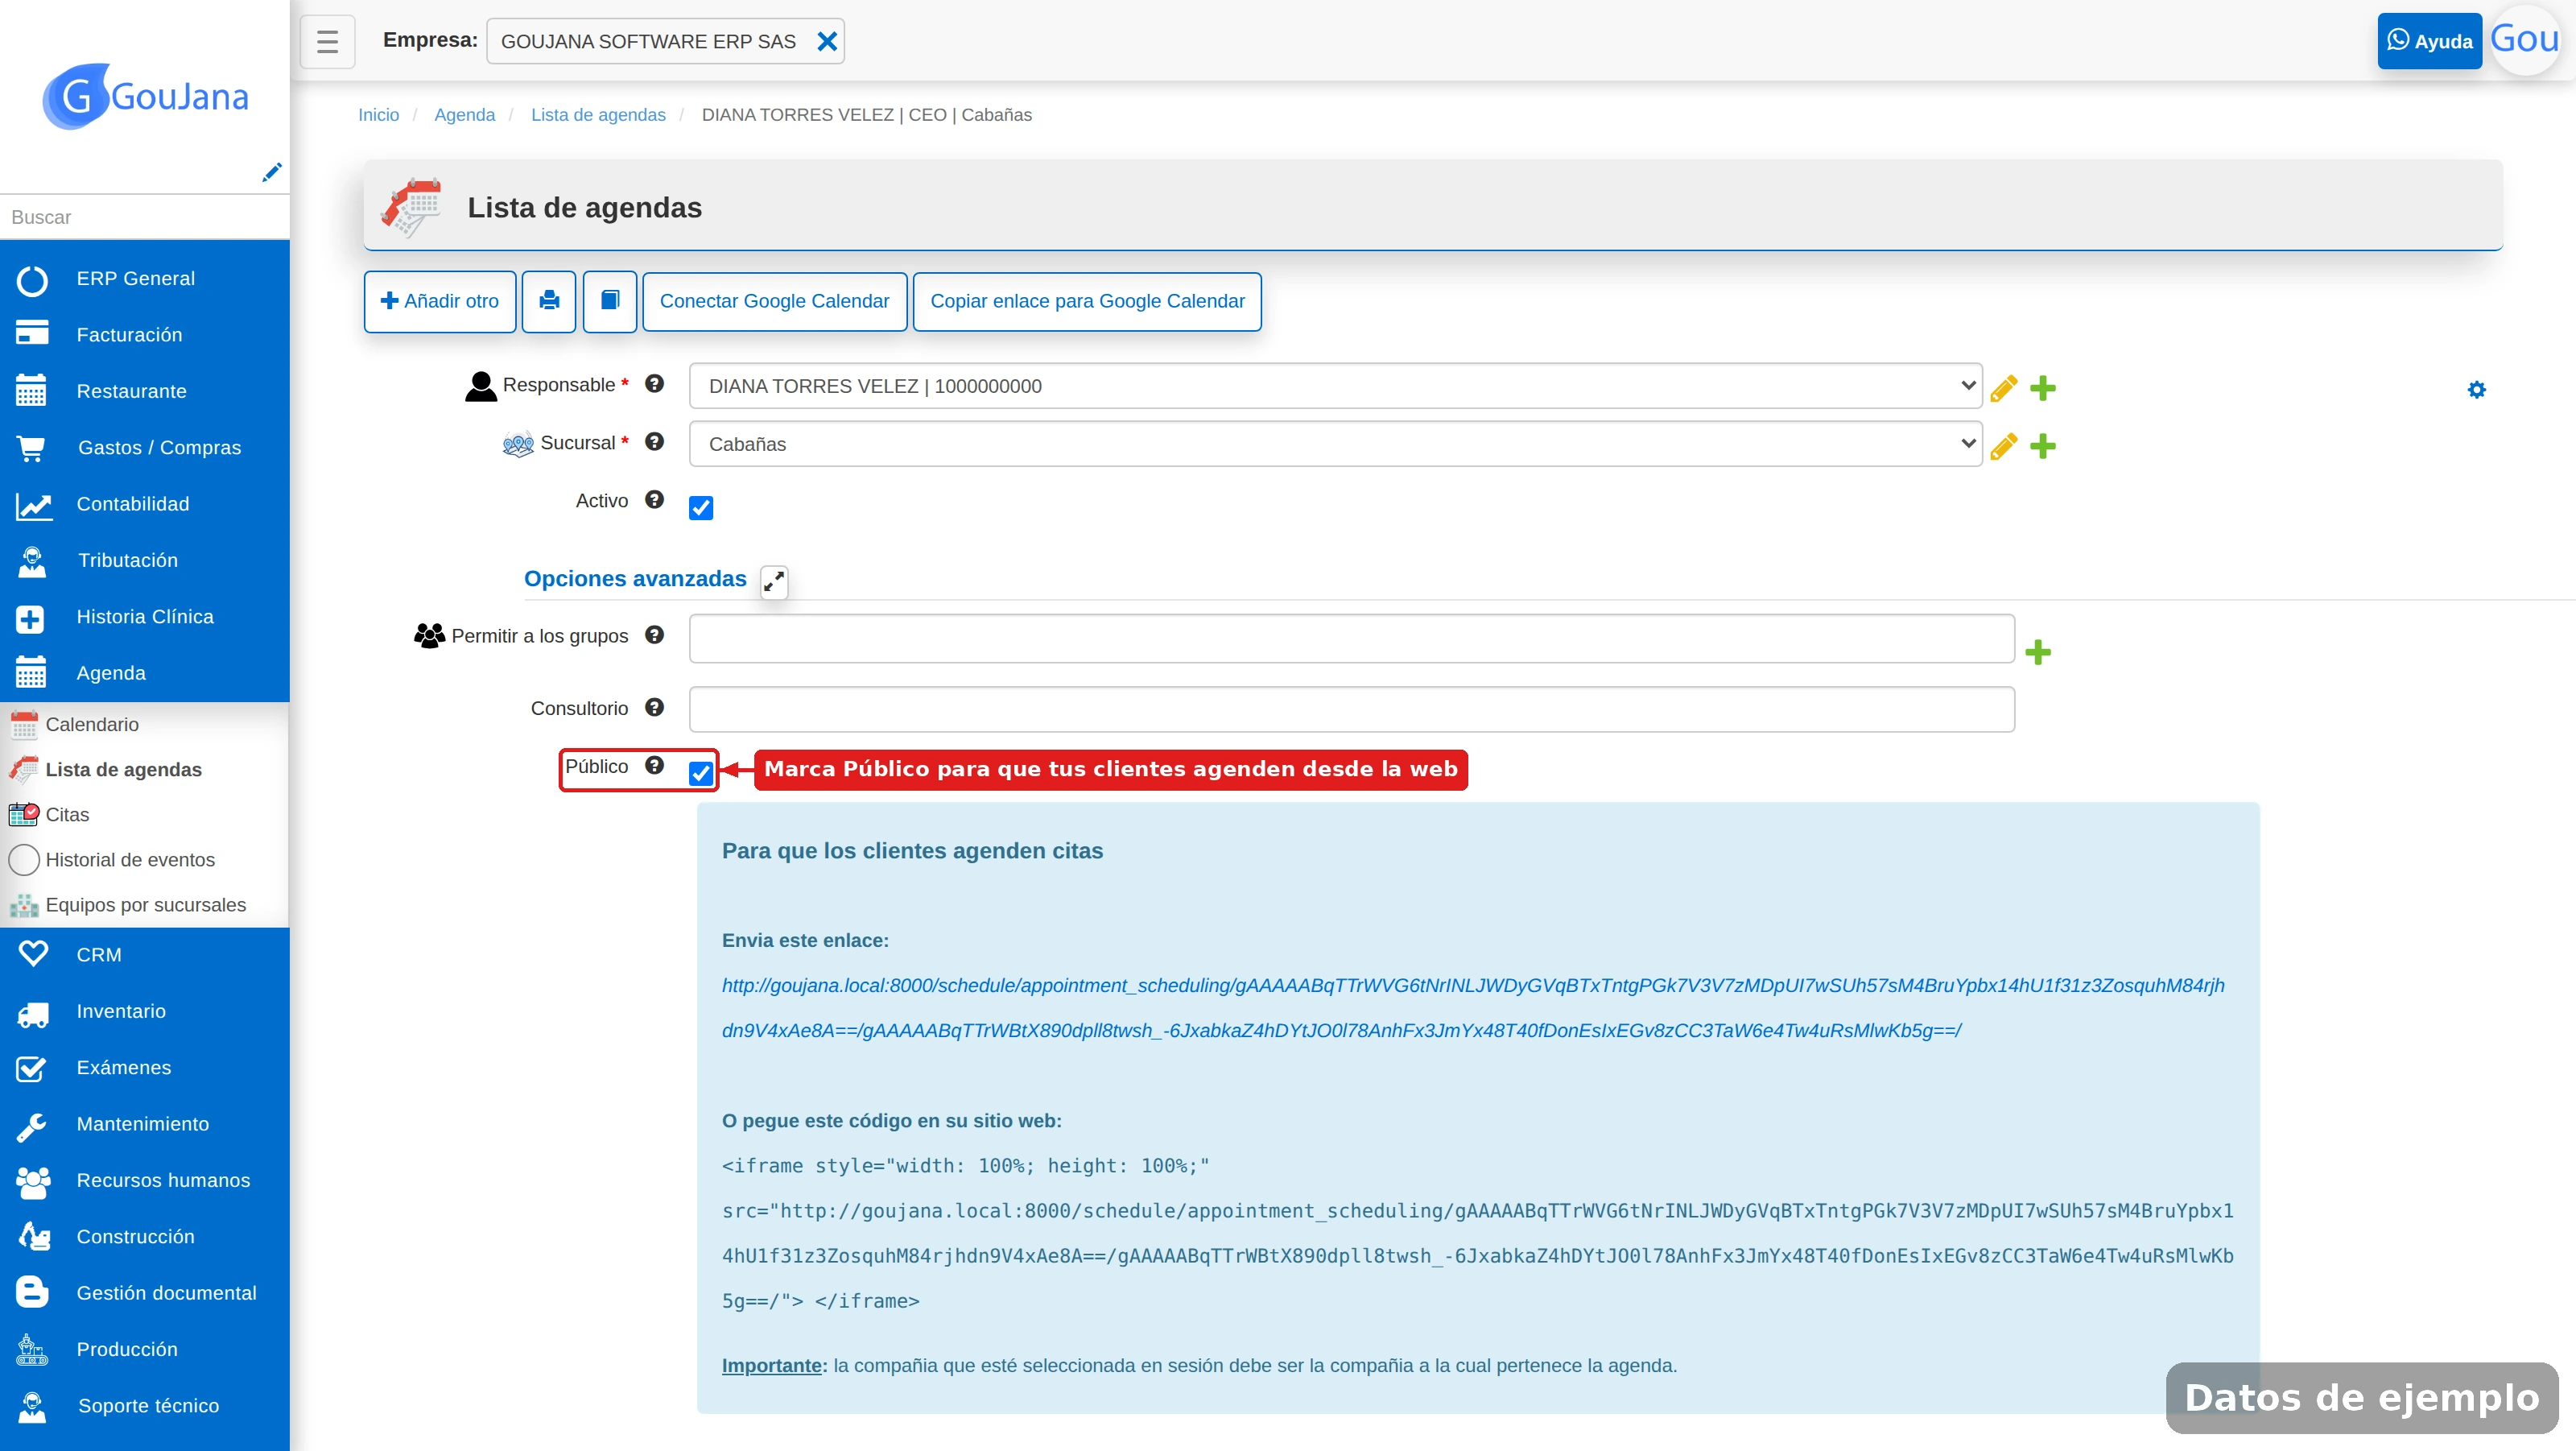Open the Ayuda WhatsApp help button
The width and height of the screenshot is (2576, 1451).
click(2429, 41)
